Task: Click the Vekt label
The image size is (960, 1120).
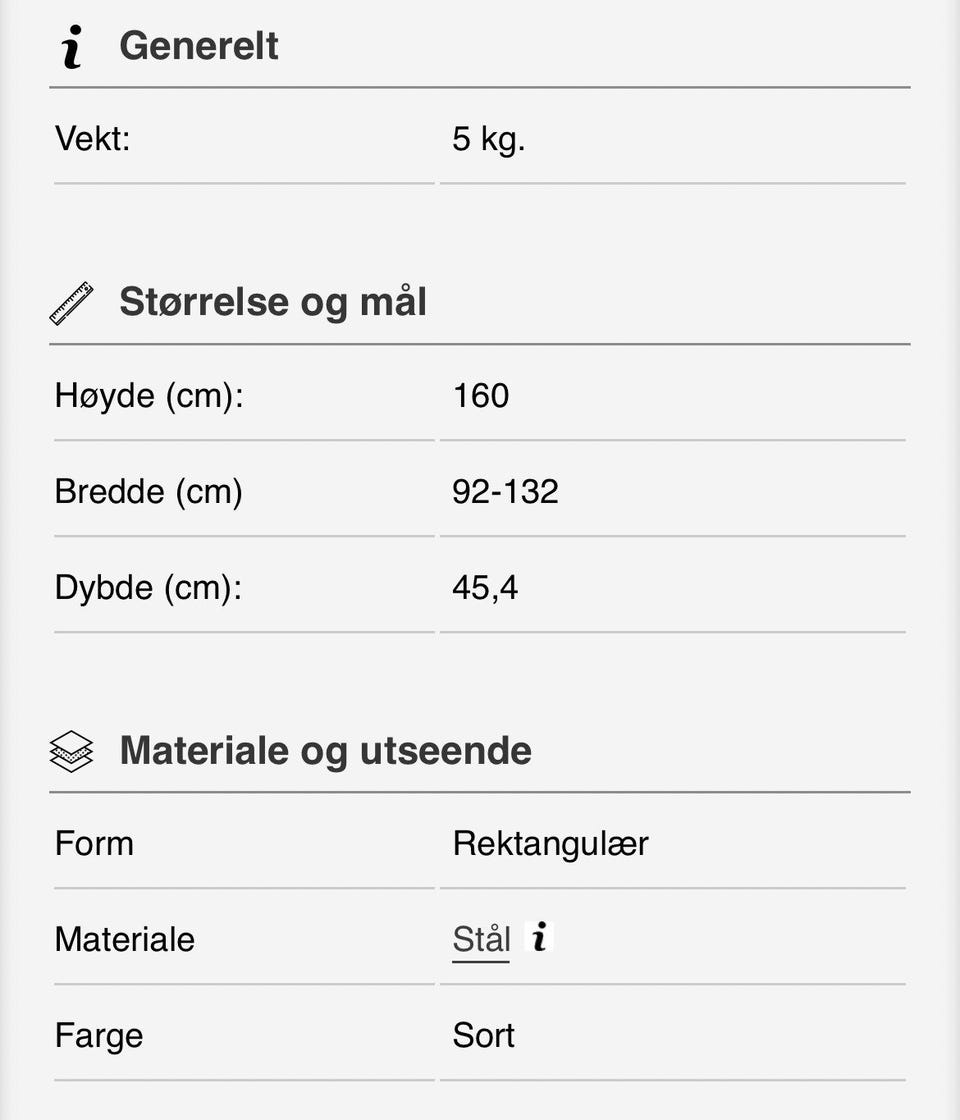Action: pos(93,139)
